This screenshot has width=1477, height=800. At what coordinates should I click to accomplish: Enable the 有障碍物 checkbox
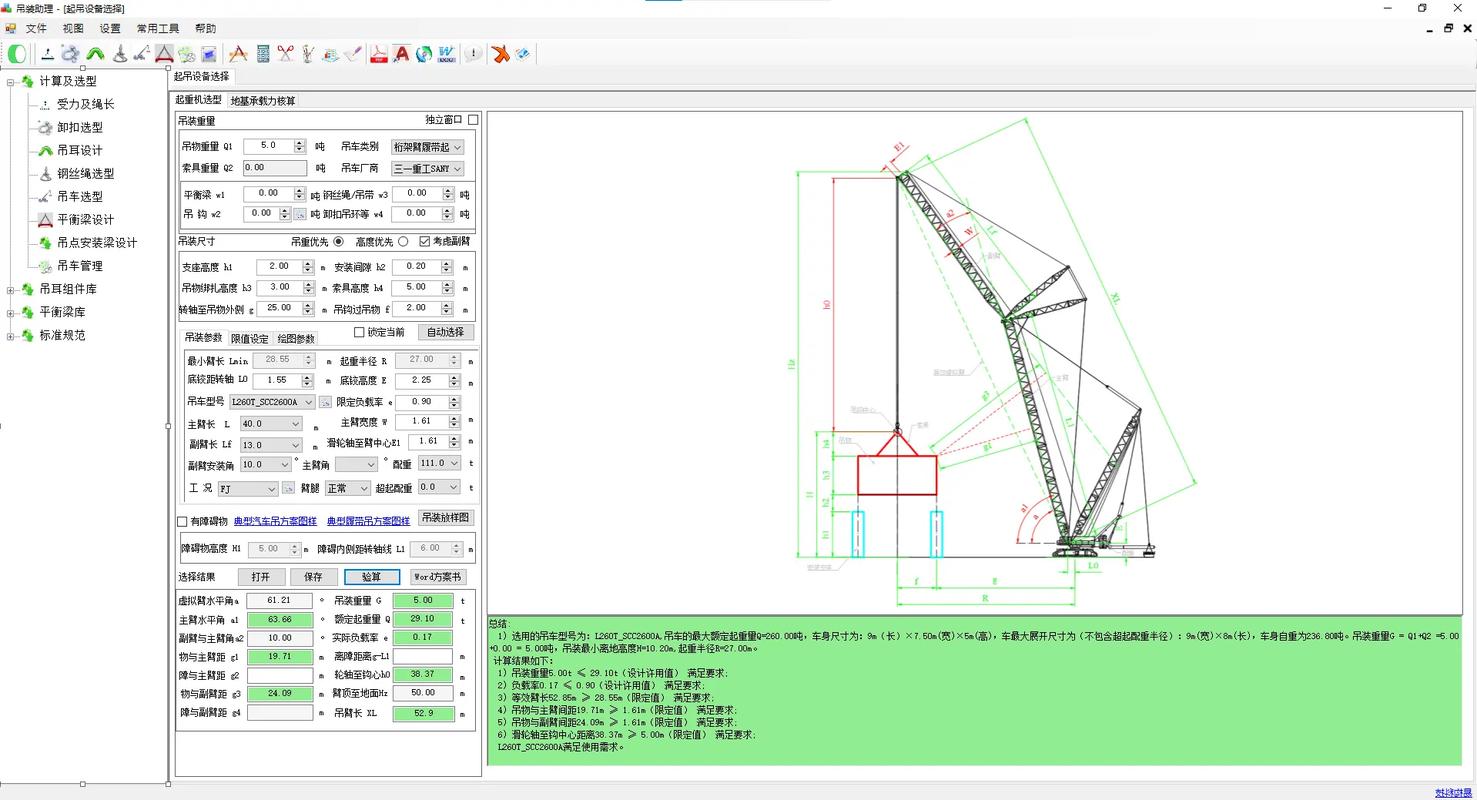[x=182, y=521]
